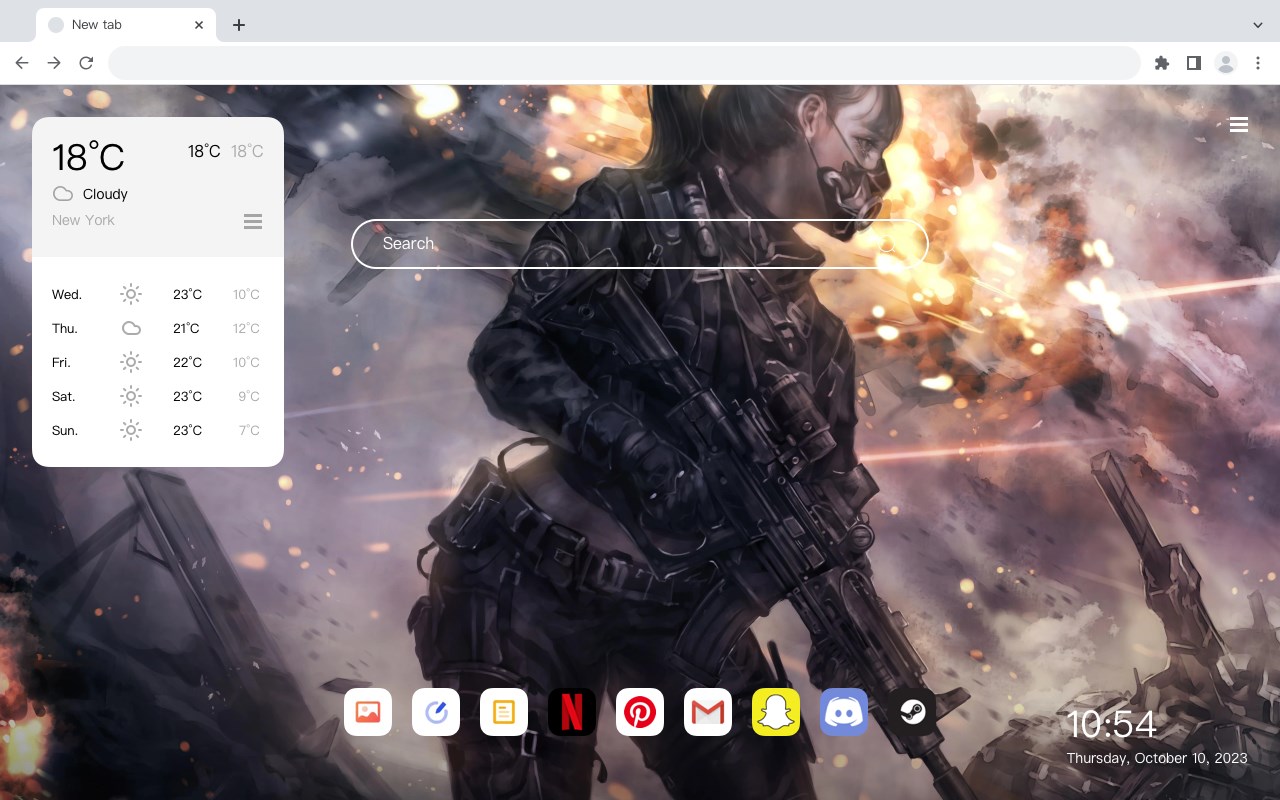Click Thursday's high of 21°C
Screen dimensions: 1280x800
(186, 328)
